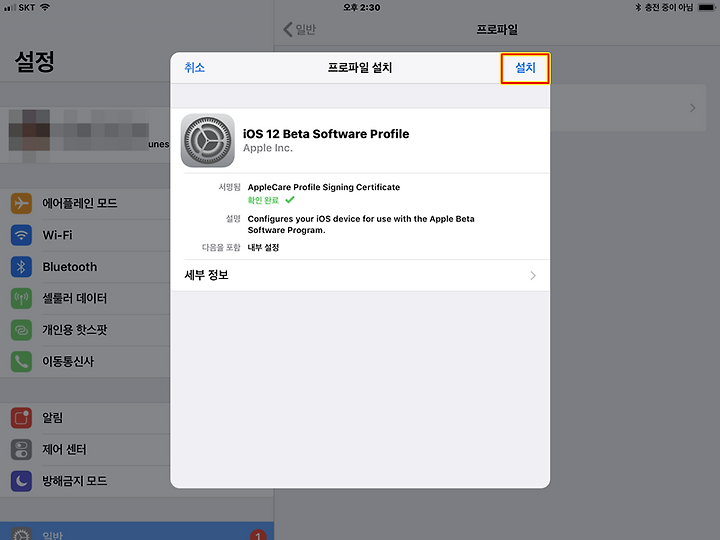Tap the cellular data antenna icon
This screenshot has width=720, height=540.
coord(22,298)
